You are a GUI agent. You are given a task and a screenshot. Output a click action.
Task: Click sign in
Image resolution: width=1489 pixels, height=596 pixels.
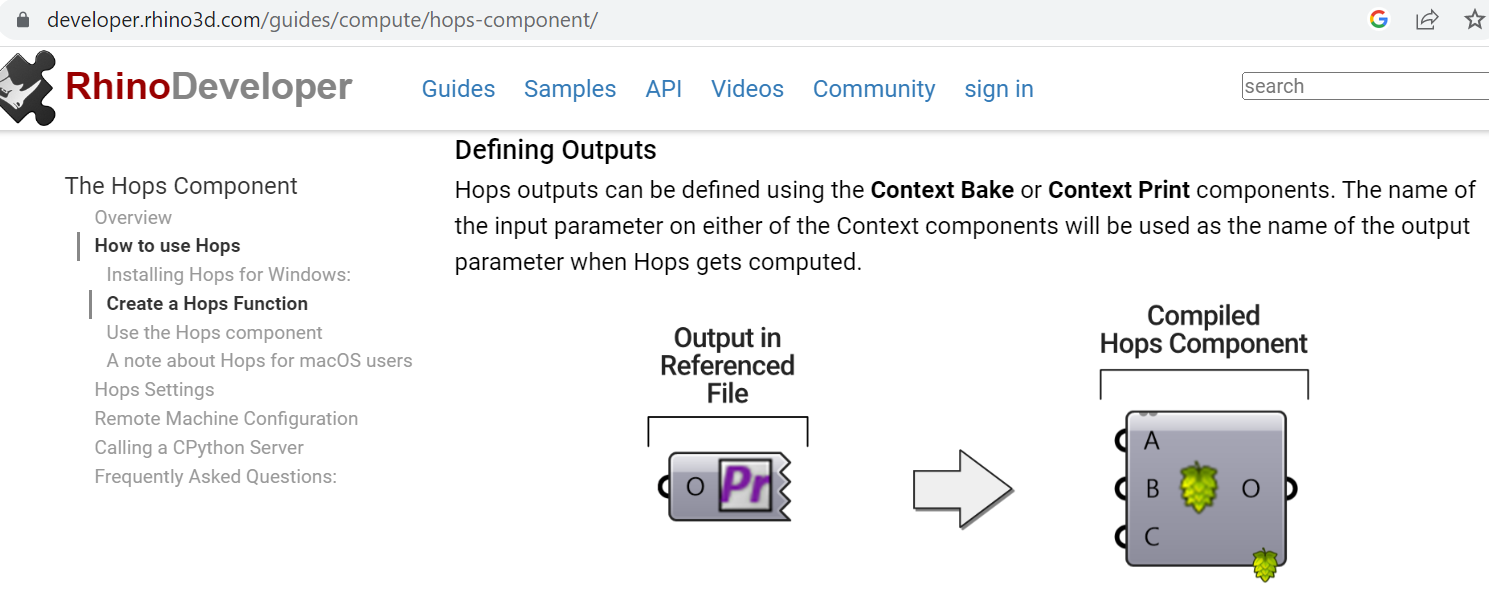[998, 89]
